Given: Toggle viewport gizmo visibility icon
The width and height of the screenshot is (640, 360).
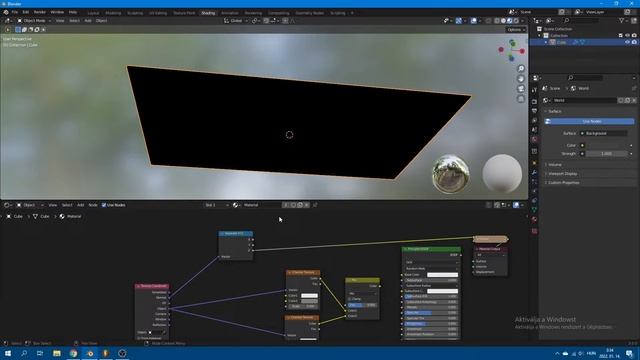Looking at the screenshot, I should pyautogui.click(x=459, y=20).
